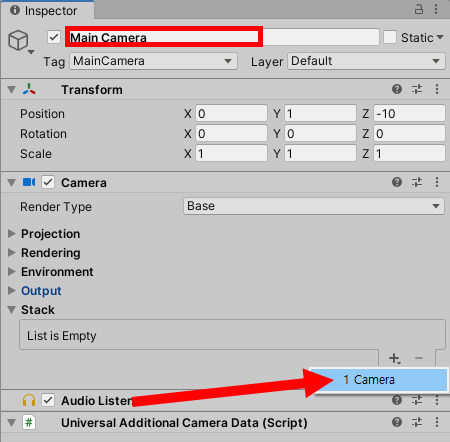The image size is (450, 442).
Task: Collapse the Camera component
Action: [x=12, y=183]
